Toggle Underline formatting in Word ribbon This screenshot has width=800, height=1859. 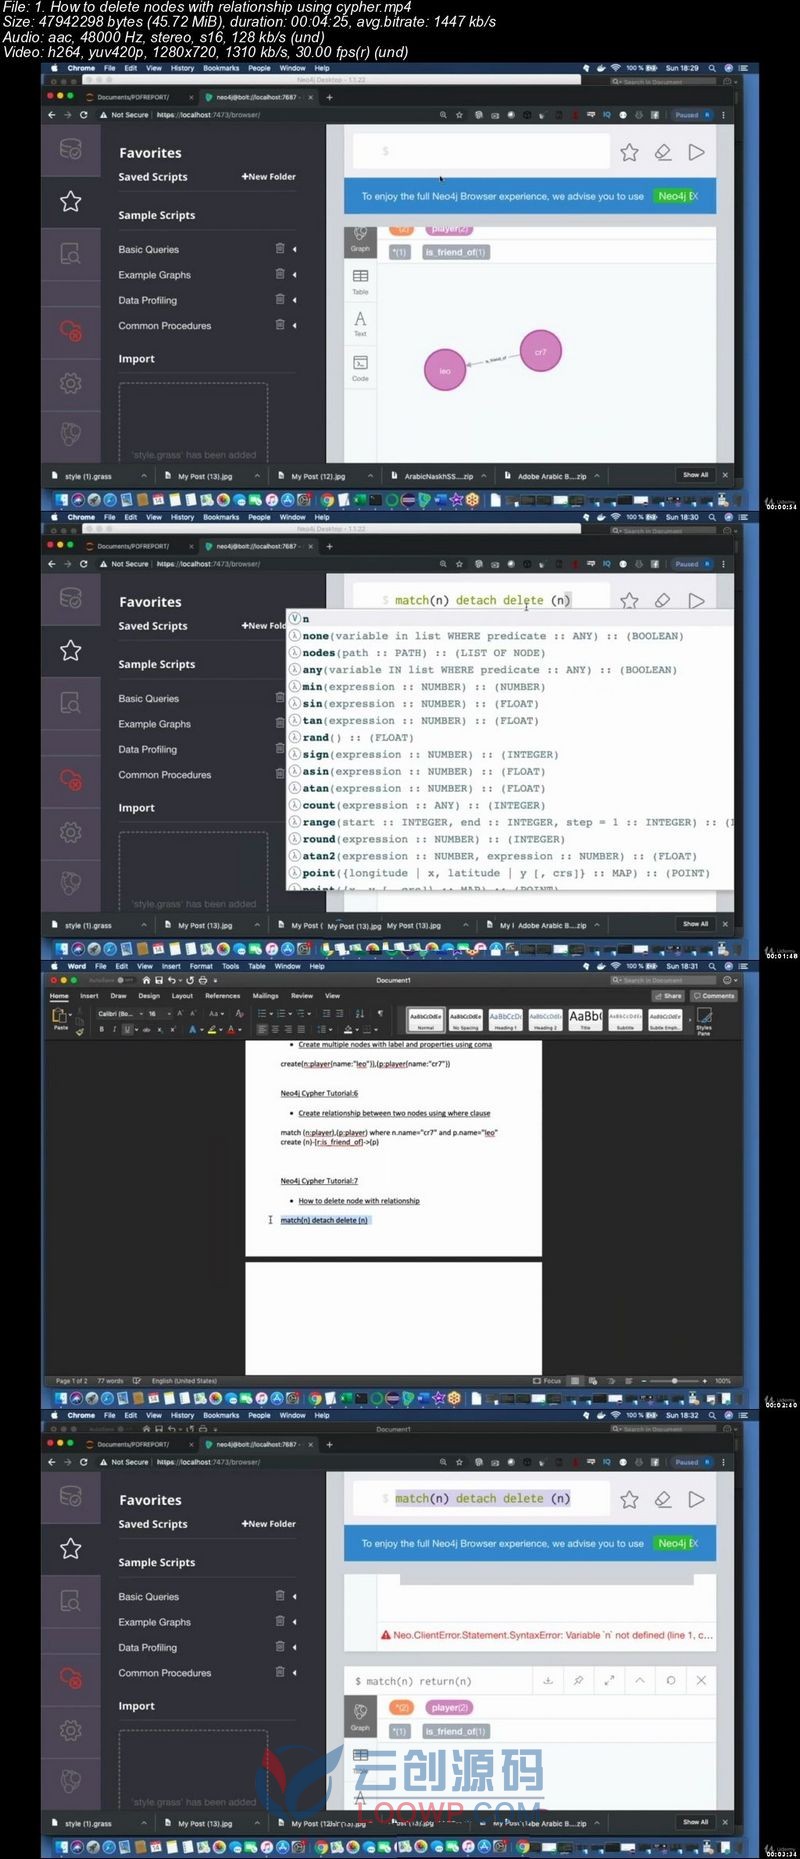[126, 1029]
